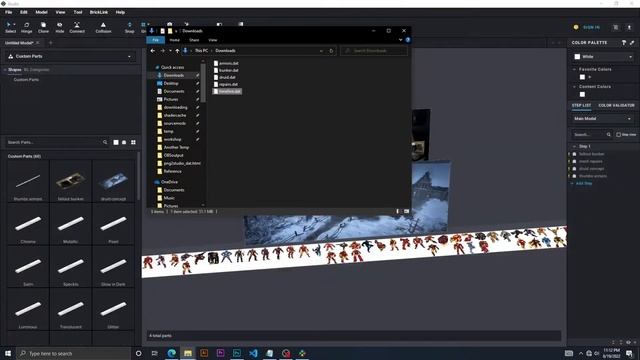Viewport: 640px width, 360px height.
Task: Click the Search Parts input field
Action: pos(53,142)
